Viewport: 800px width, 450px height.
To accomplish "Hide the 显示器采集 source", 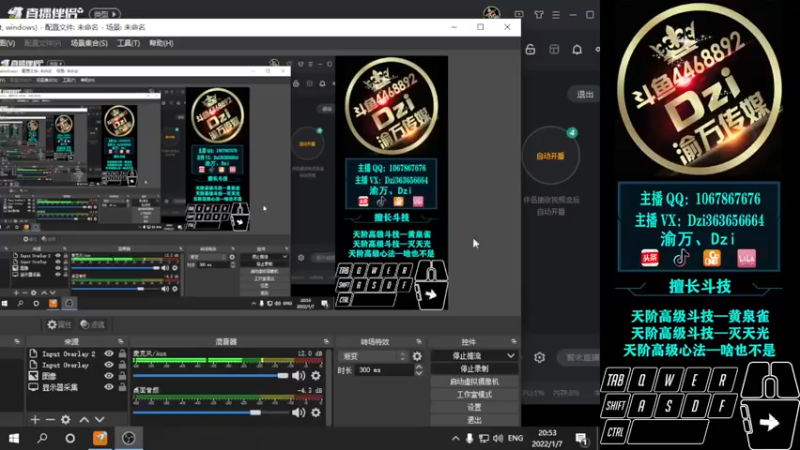I will click(109, 387).
